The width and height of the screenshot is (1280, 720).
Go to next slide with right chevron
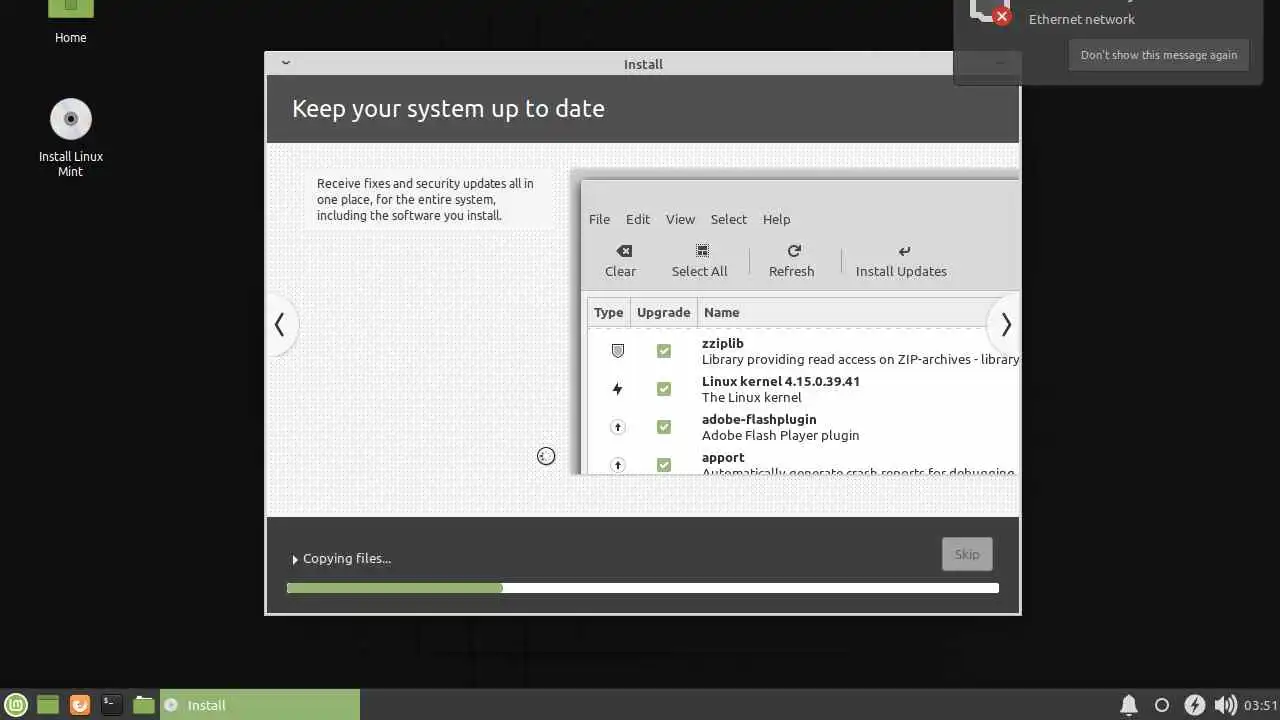[1005, 325]
